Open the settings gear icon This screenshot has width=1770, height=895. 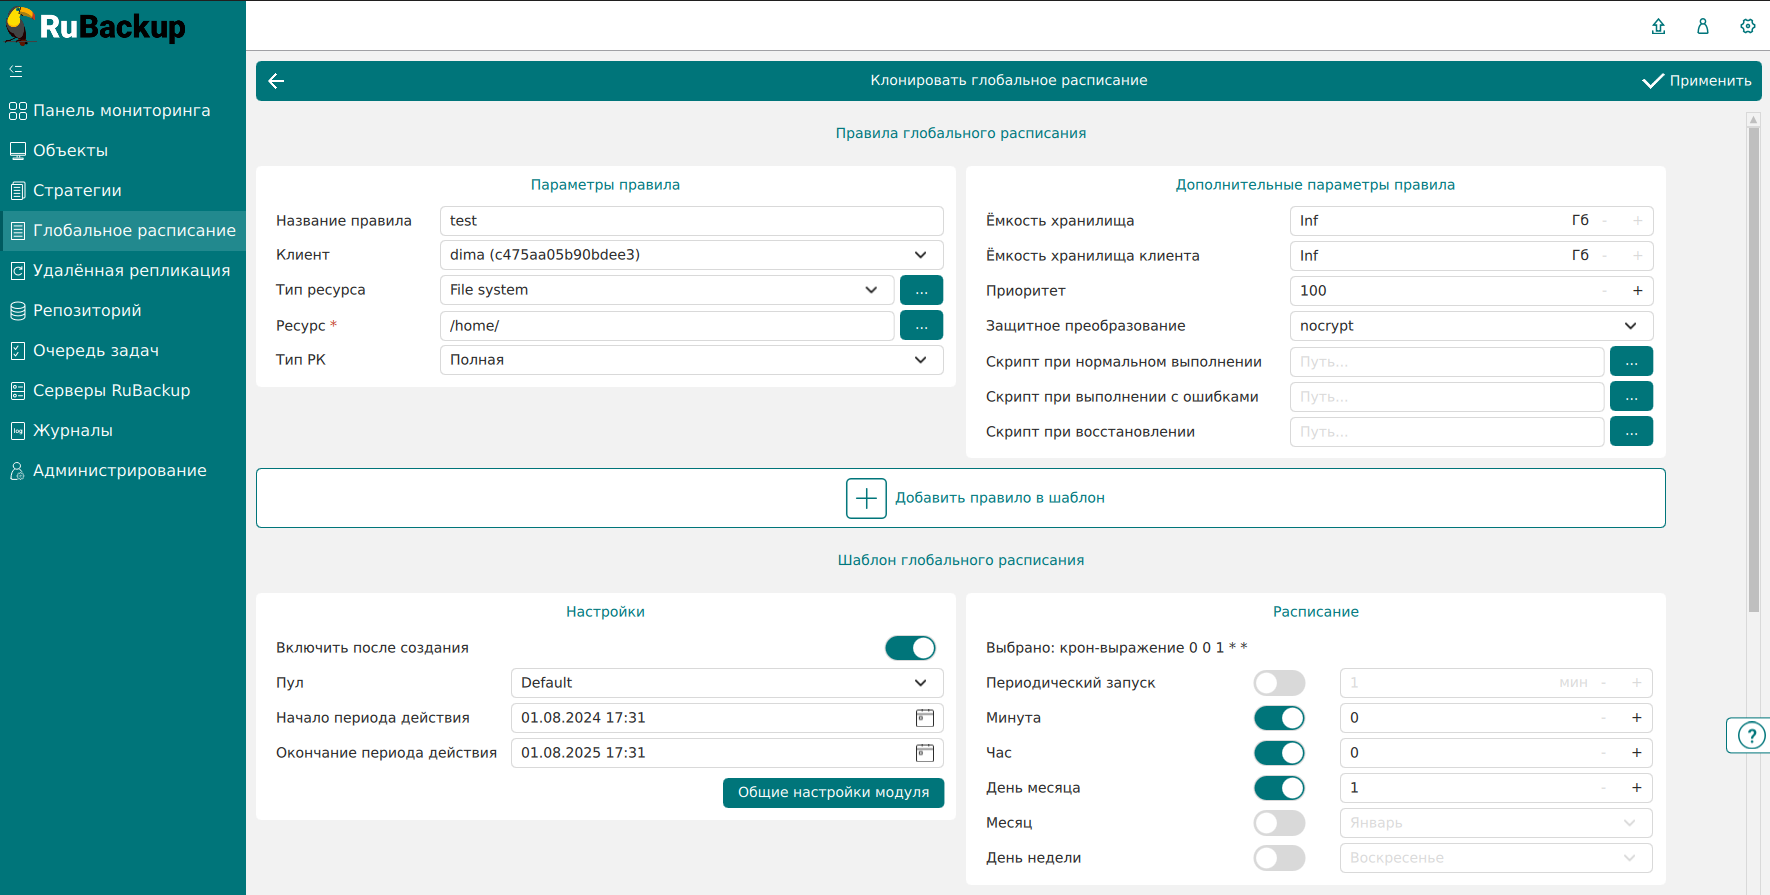pyautogui.click(x=1748, y=26)
